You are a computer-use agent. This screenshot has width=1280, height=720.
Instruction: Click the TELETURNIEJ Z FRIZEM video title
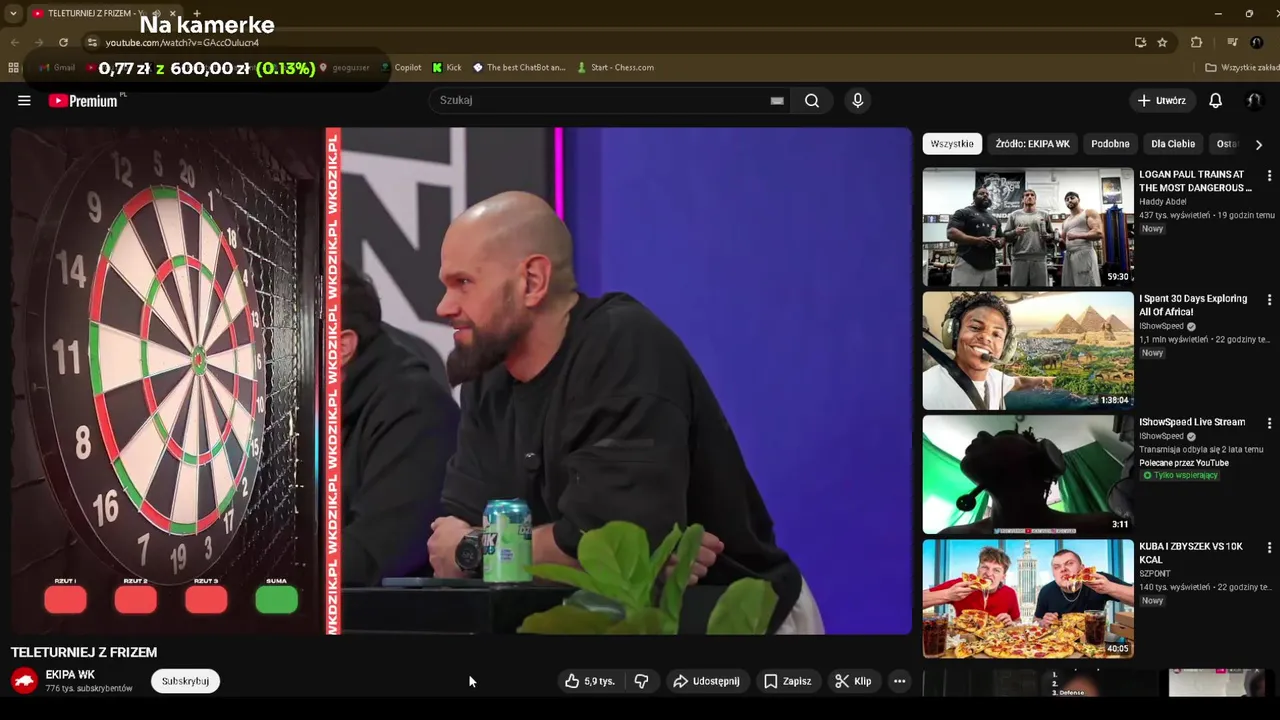click(84, 652)
